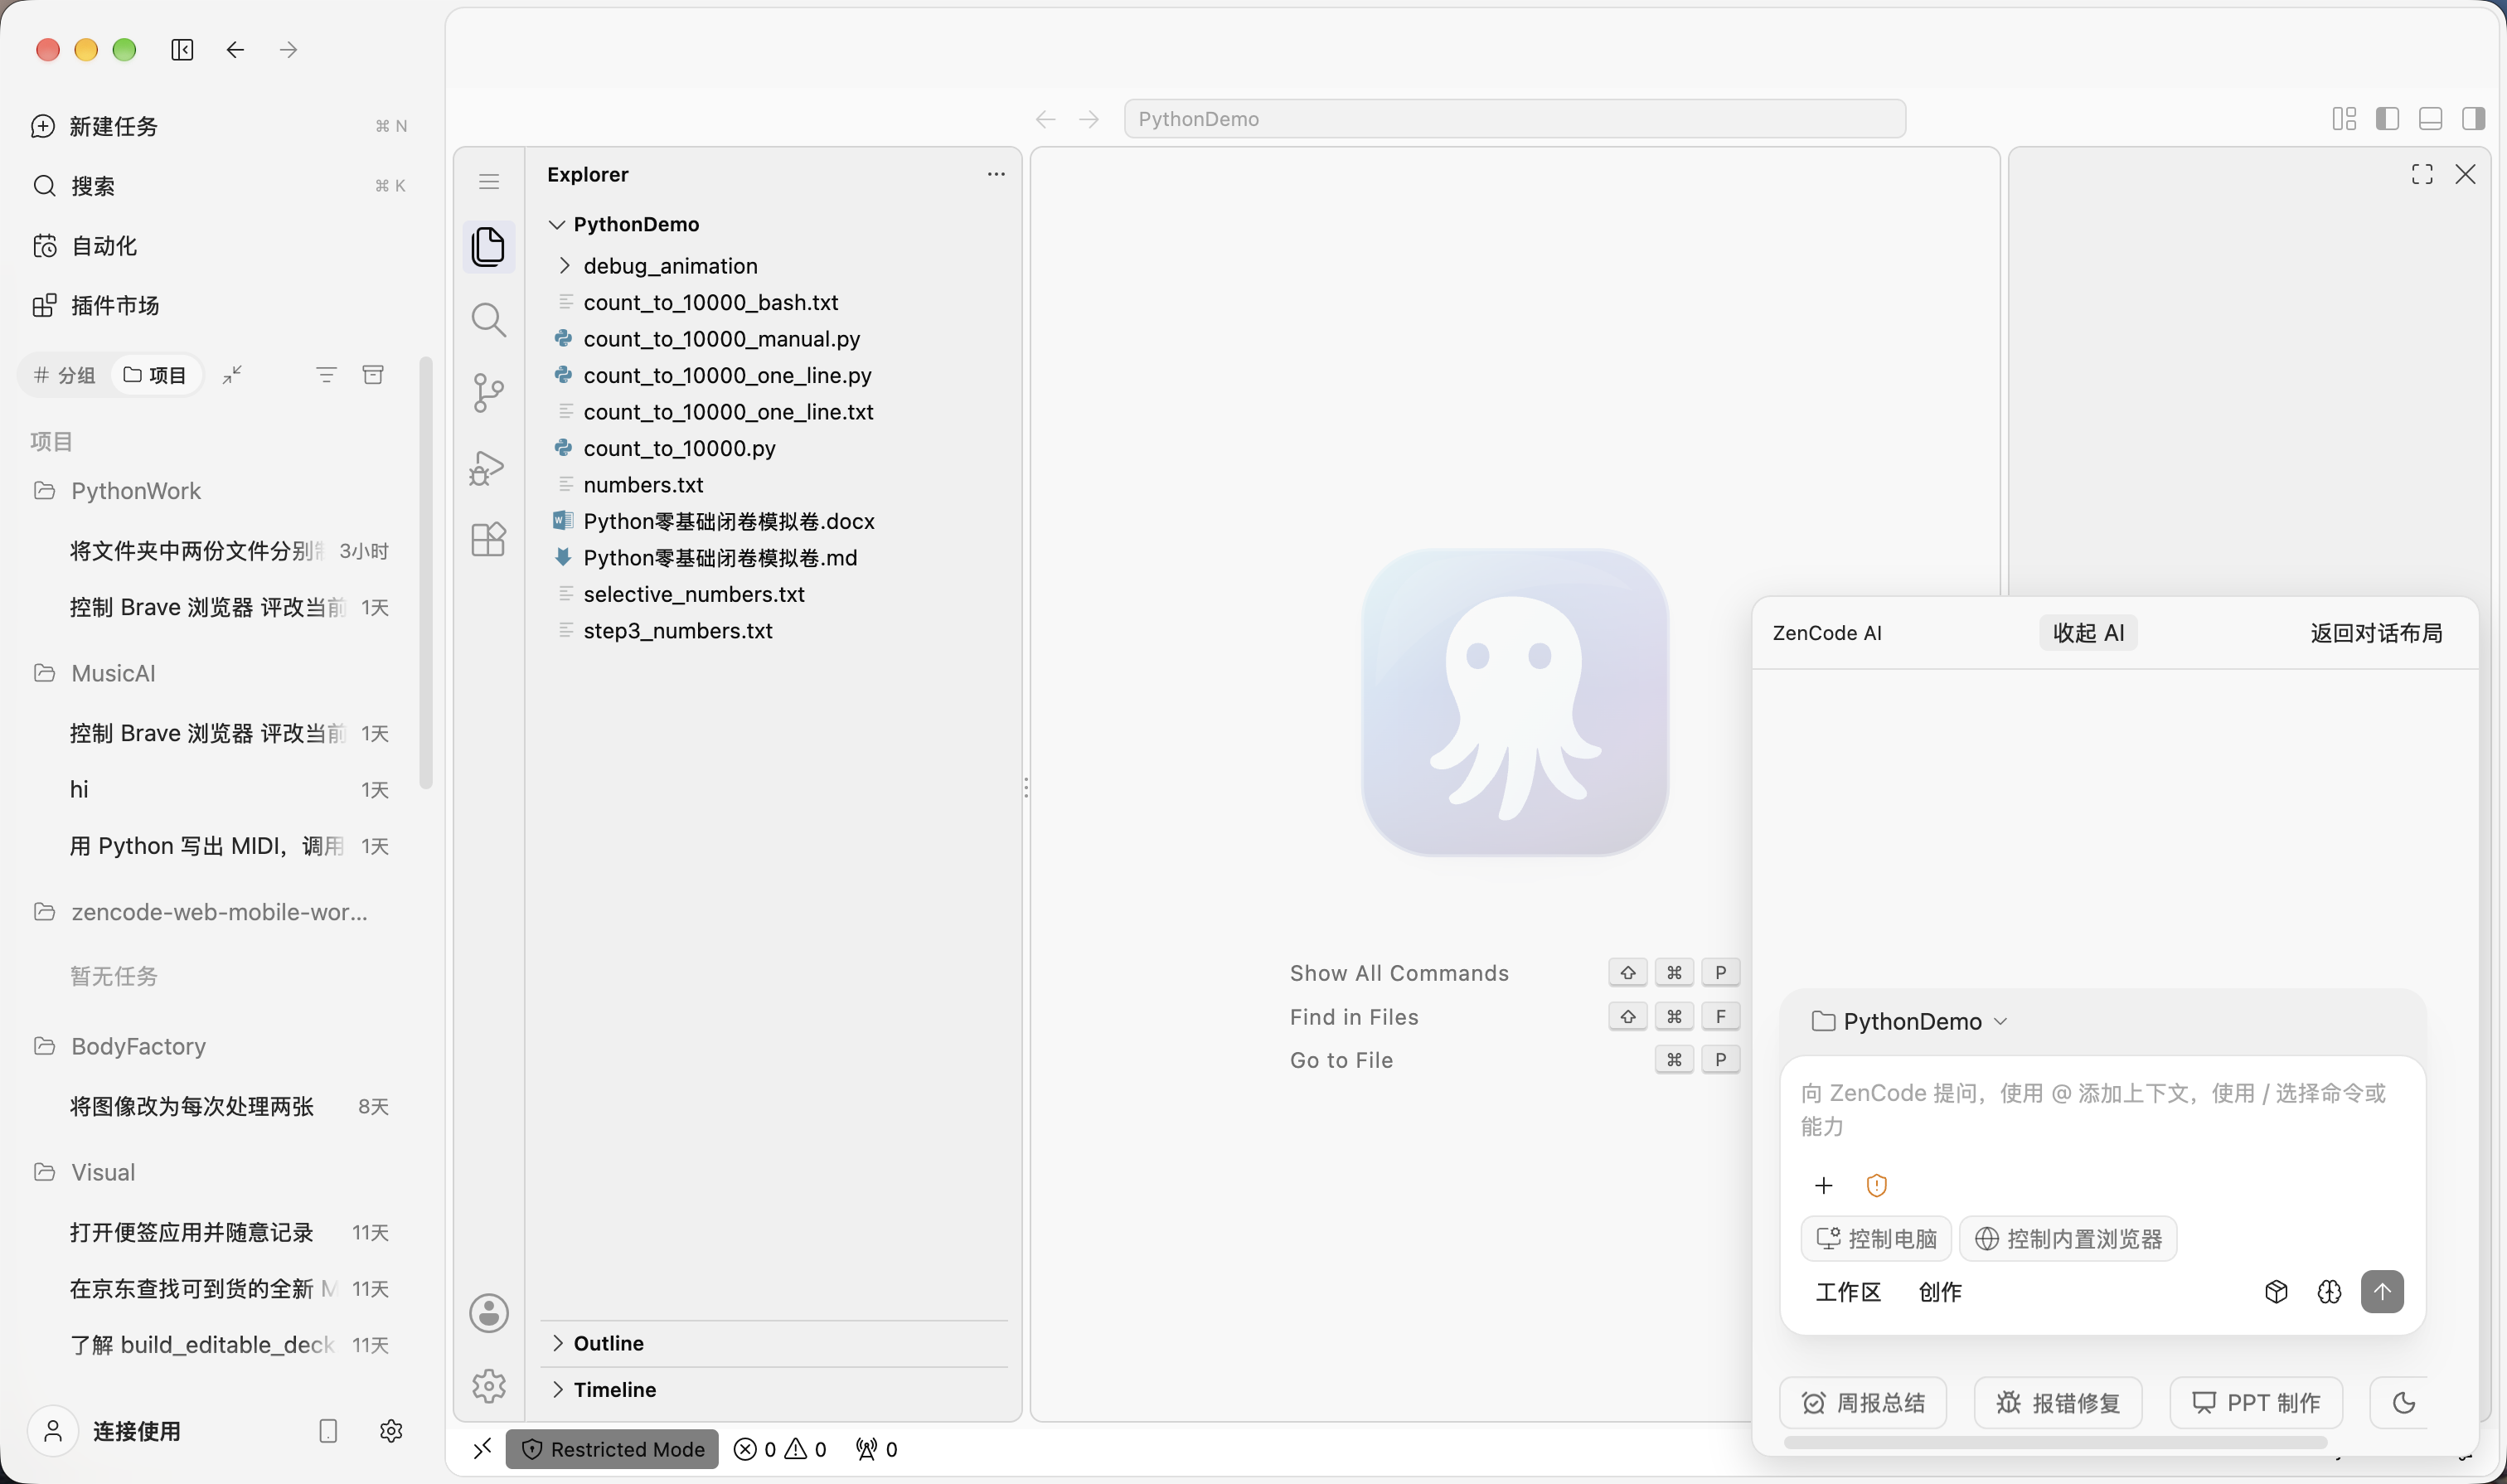This screenshot has height=1484, width=2507.
Task: Open the Manage gear in activity bar
Action: coord(489,1386)
